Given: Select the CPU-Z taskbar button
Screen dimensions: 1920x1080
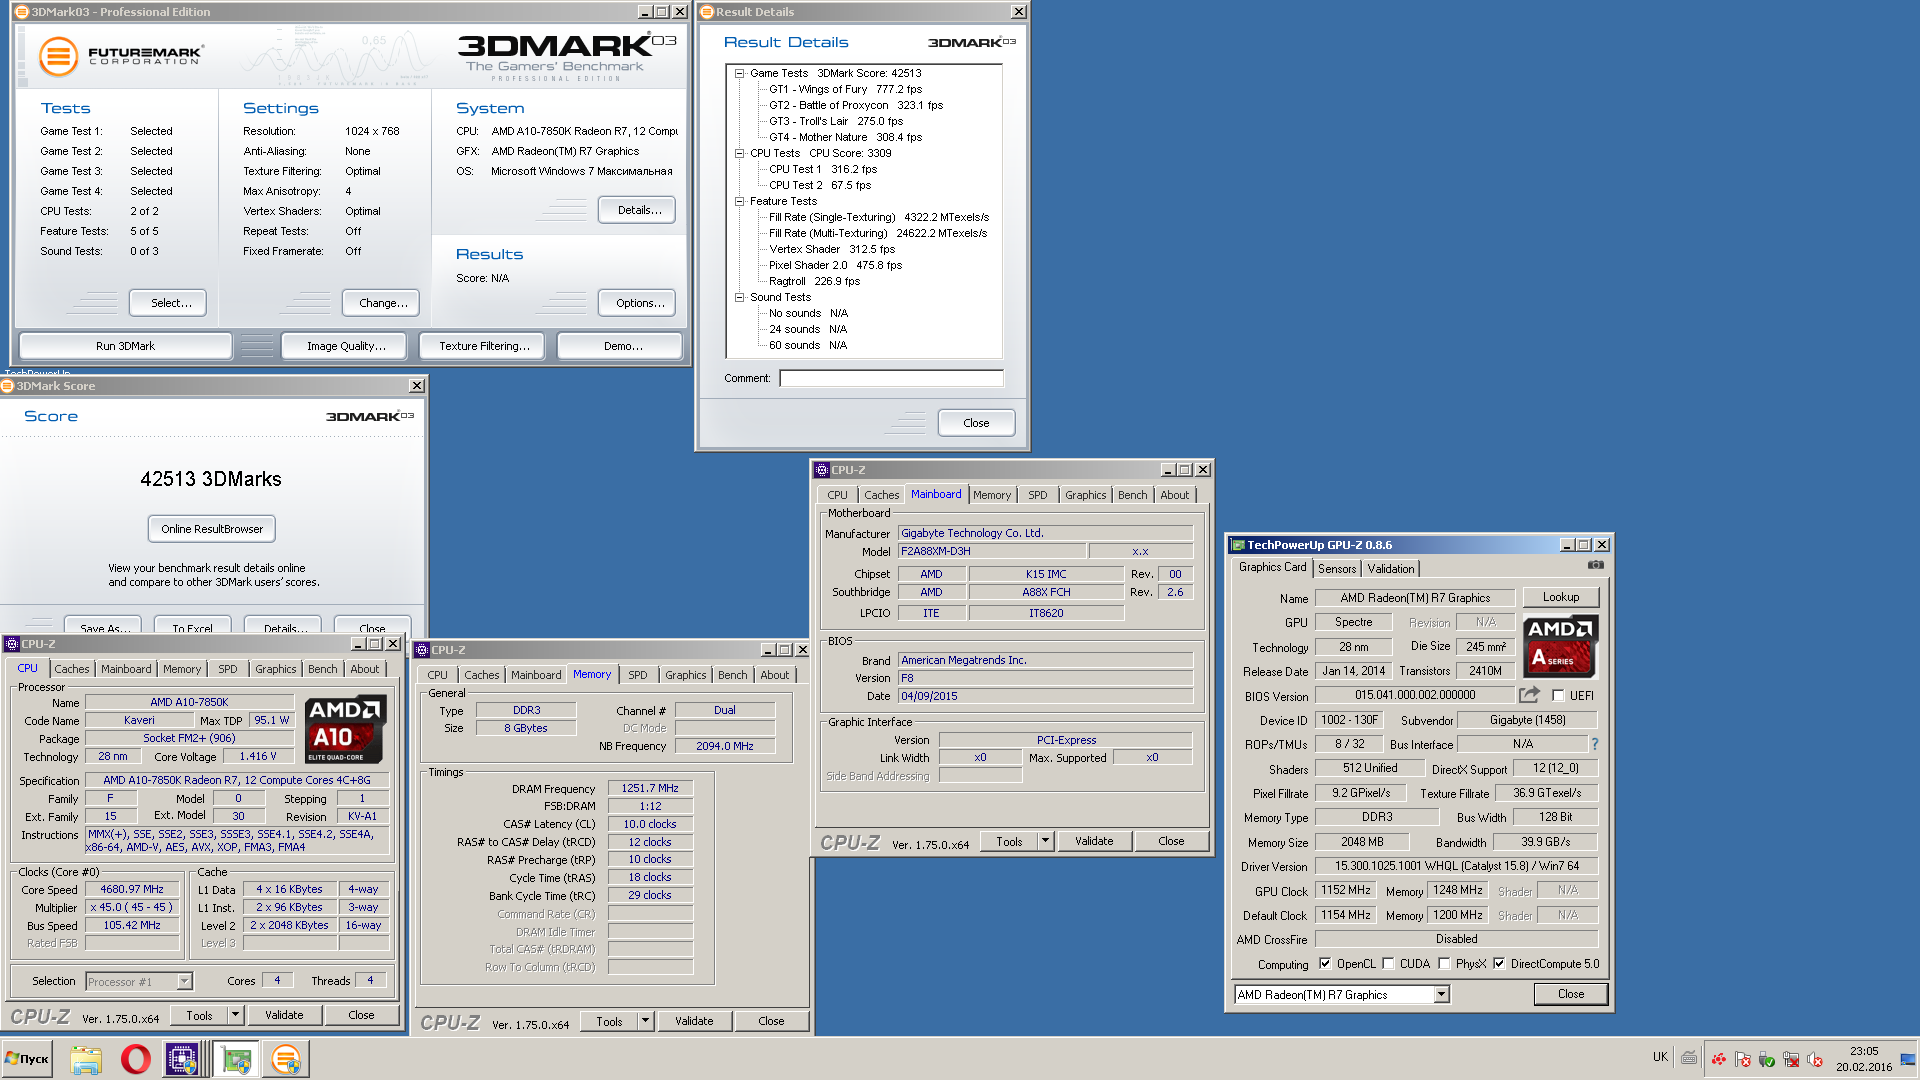Looking at the screenshot, I should 183,1059.
